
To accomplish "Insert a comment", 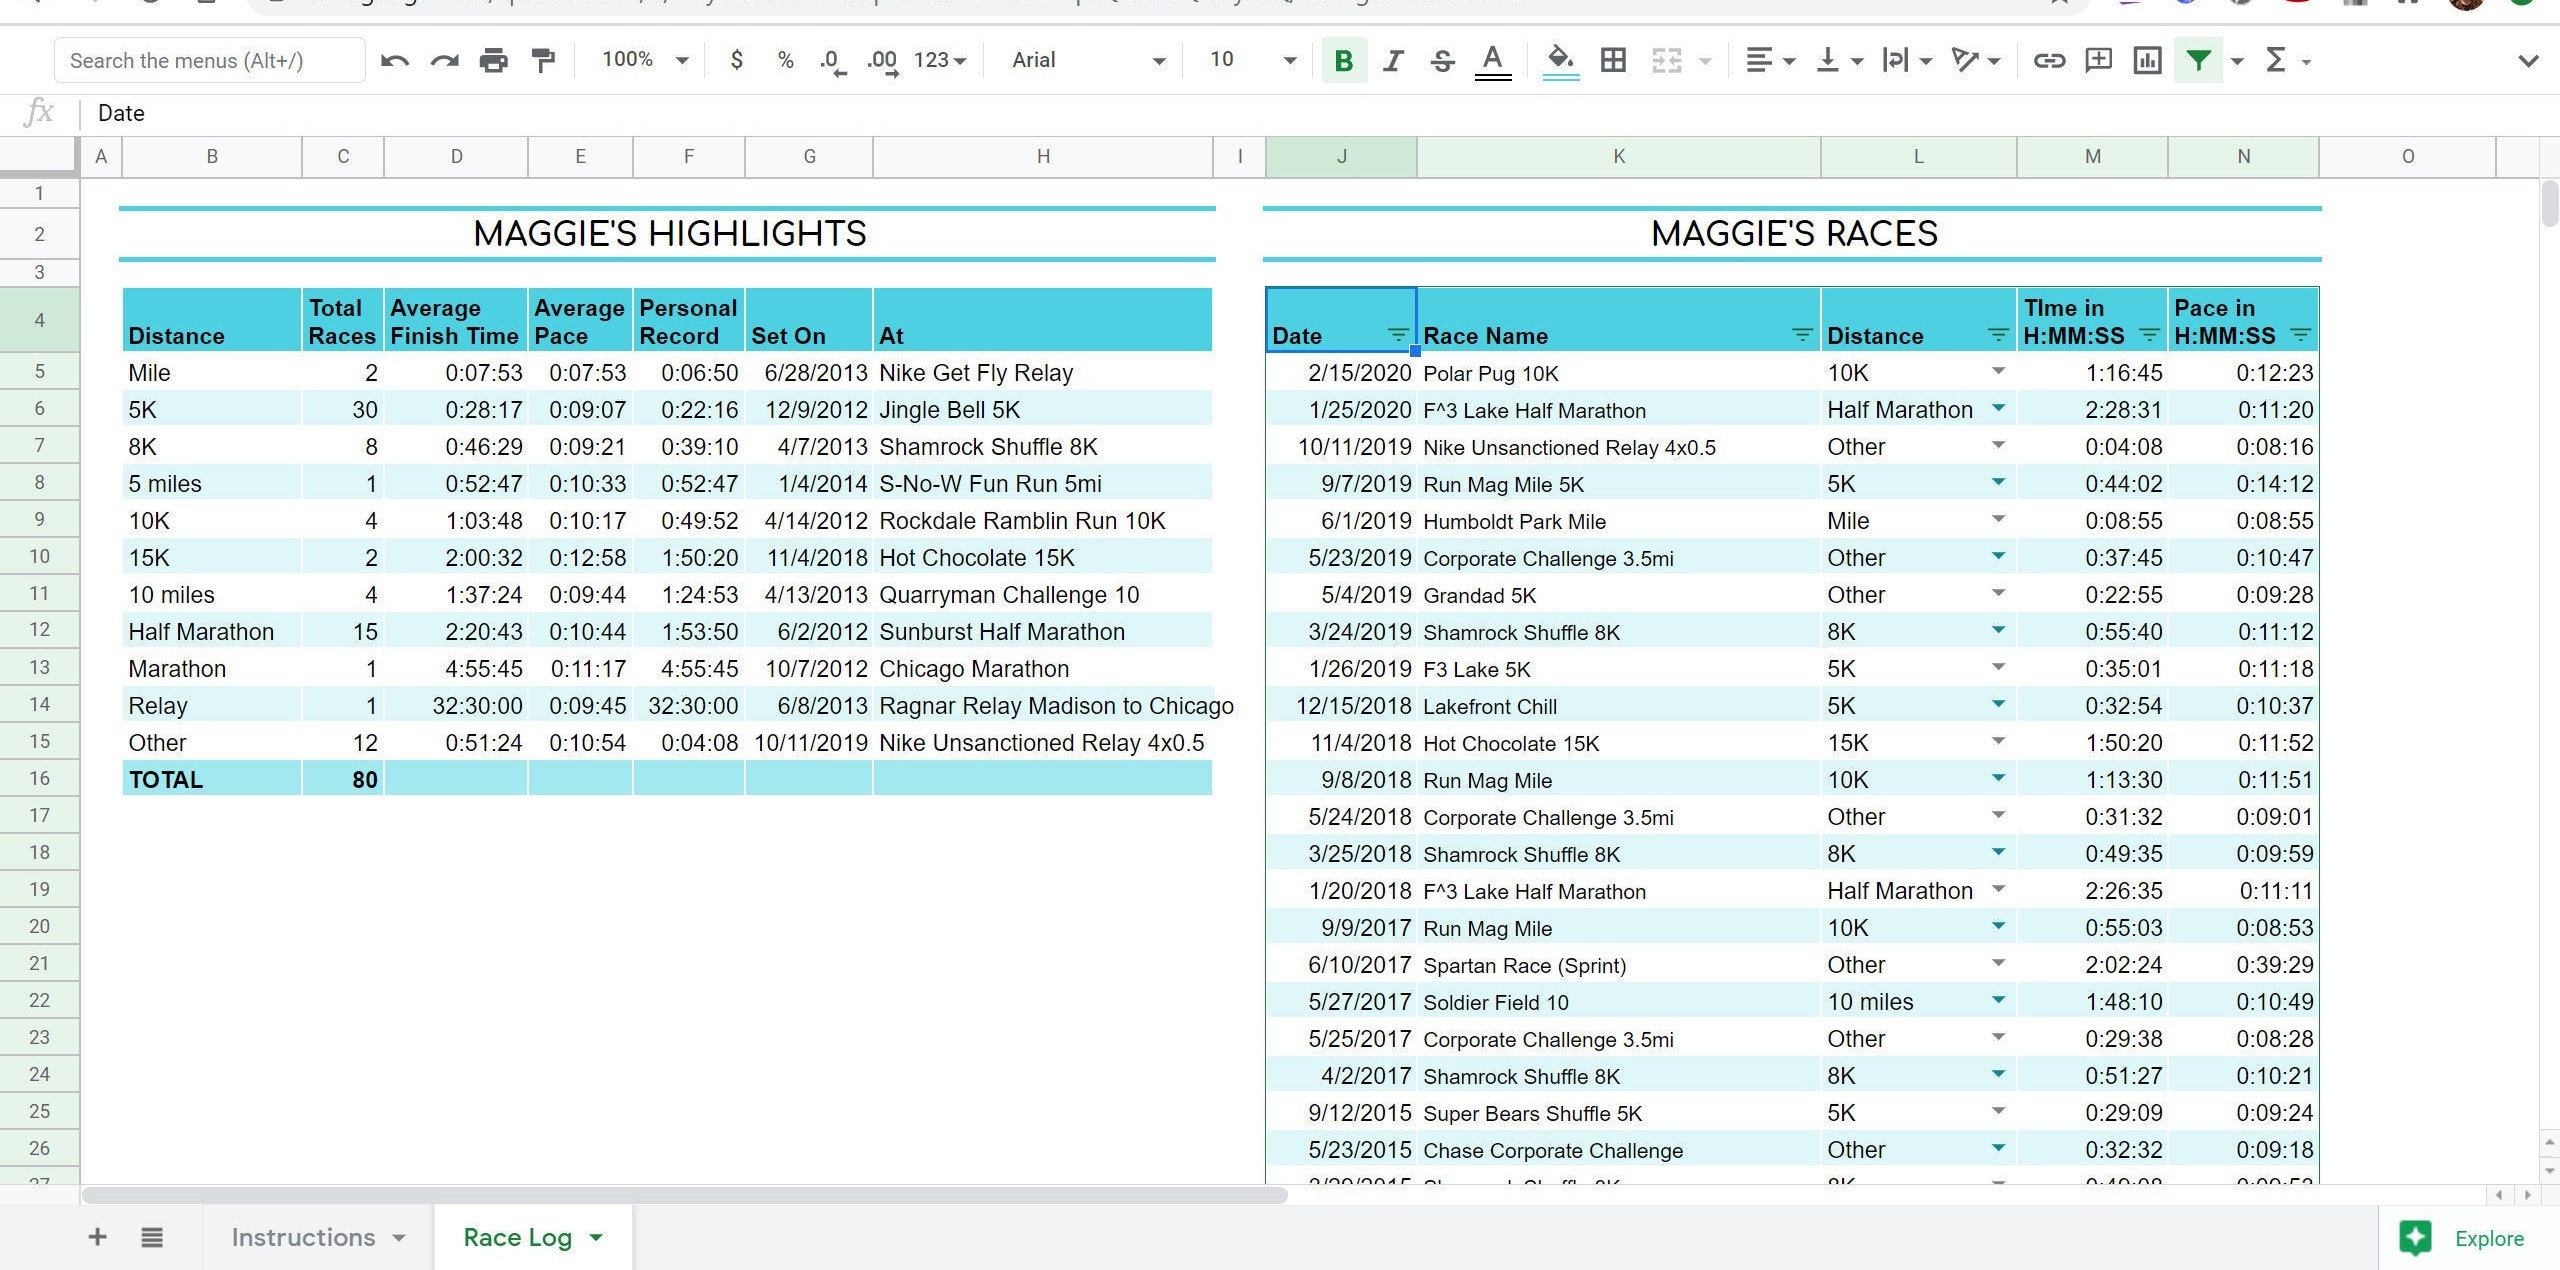I will pos(2098,60).
